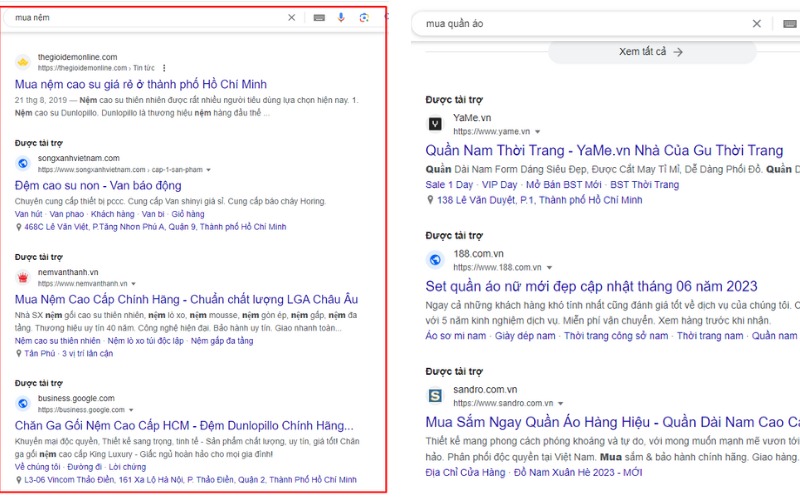This screenshot has height=500, width=800.
Task: Open dropdown arrow beside yame.com.vn URL
Action: pos(537,131)
